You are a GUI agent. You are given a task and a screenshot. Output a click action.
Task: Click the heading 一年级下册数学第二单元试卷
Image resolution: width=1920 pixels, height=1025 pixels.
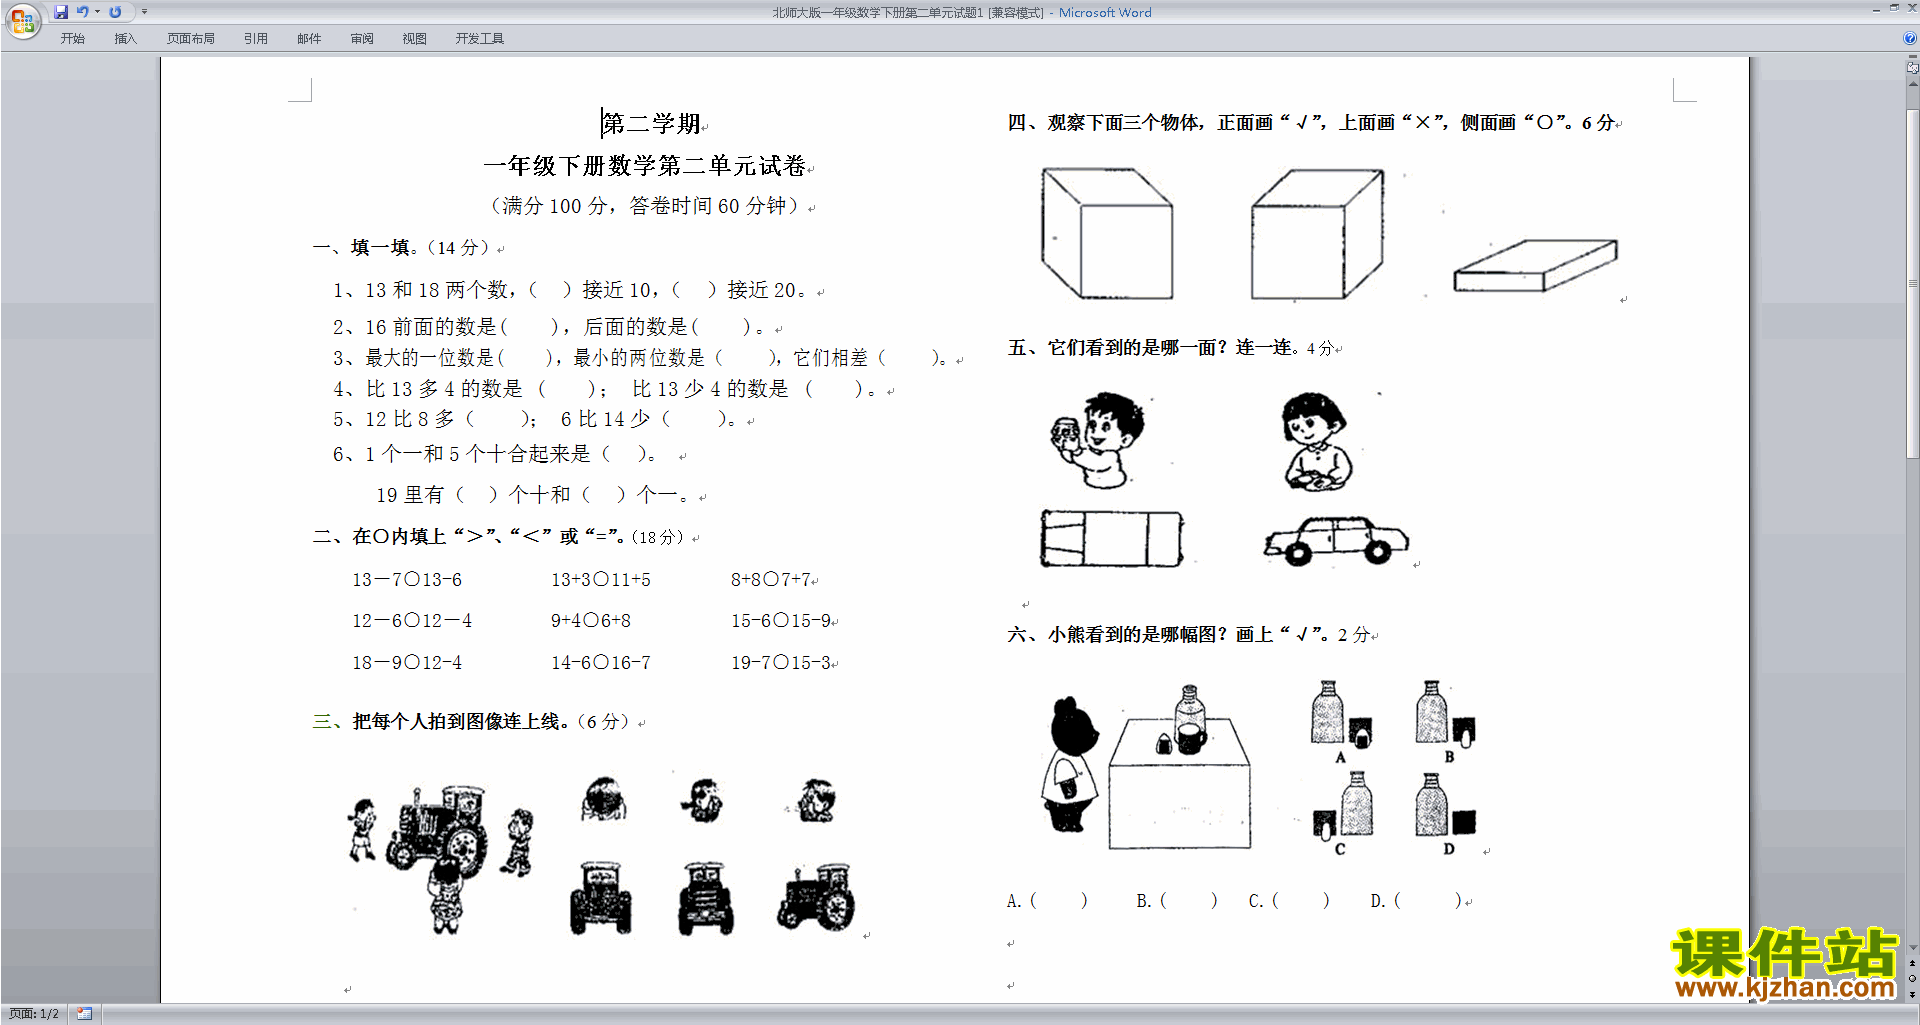click(645, 166)
